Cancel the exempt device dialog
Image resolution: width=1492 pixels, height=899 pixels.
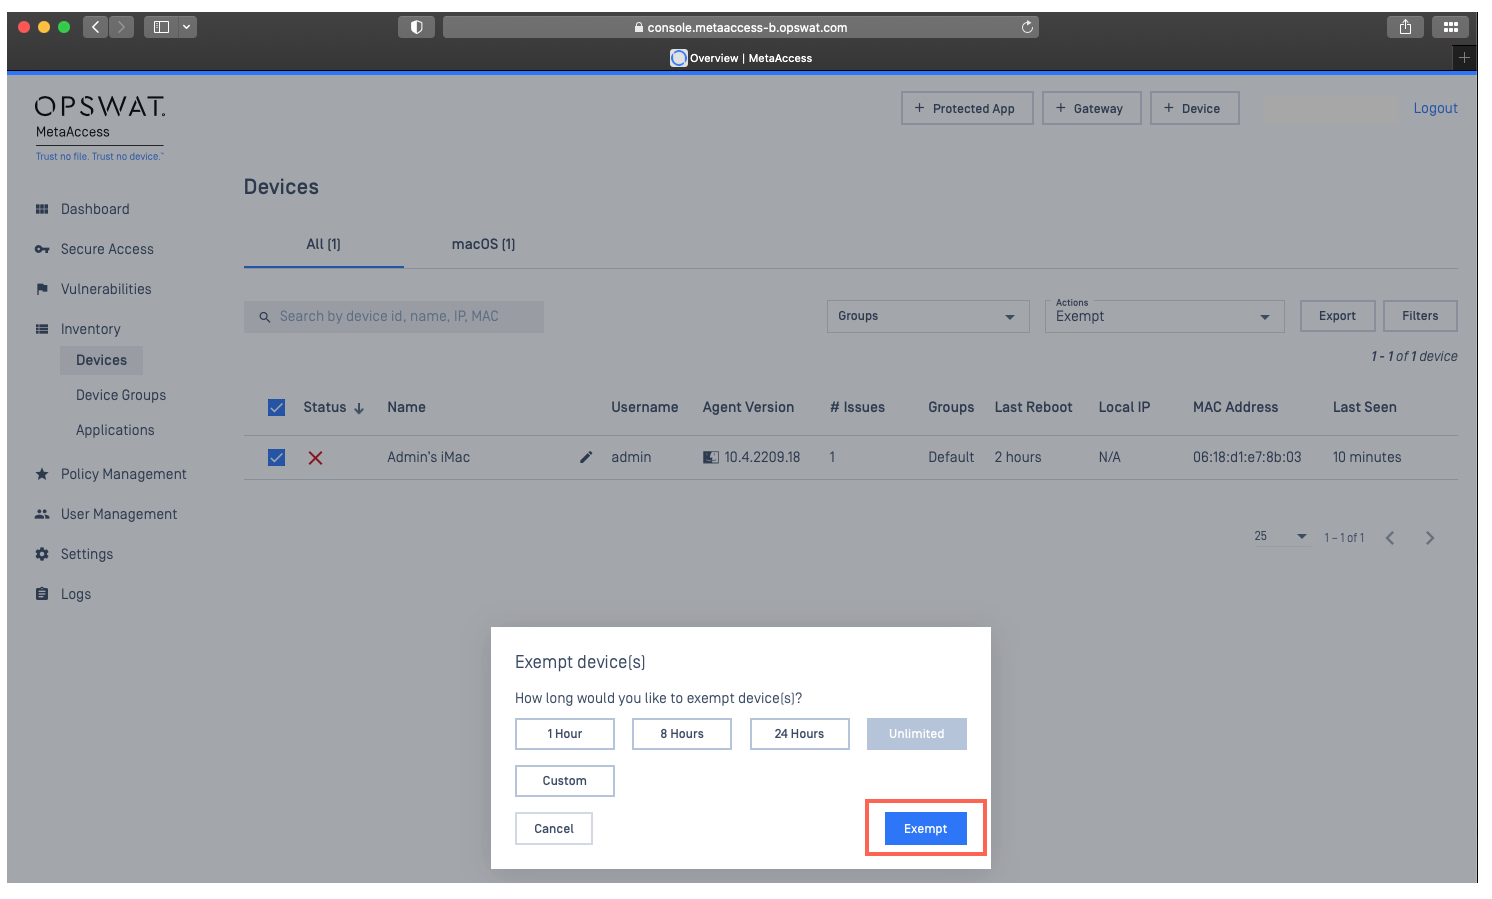point(554,828)
